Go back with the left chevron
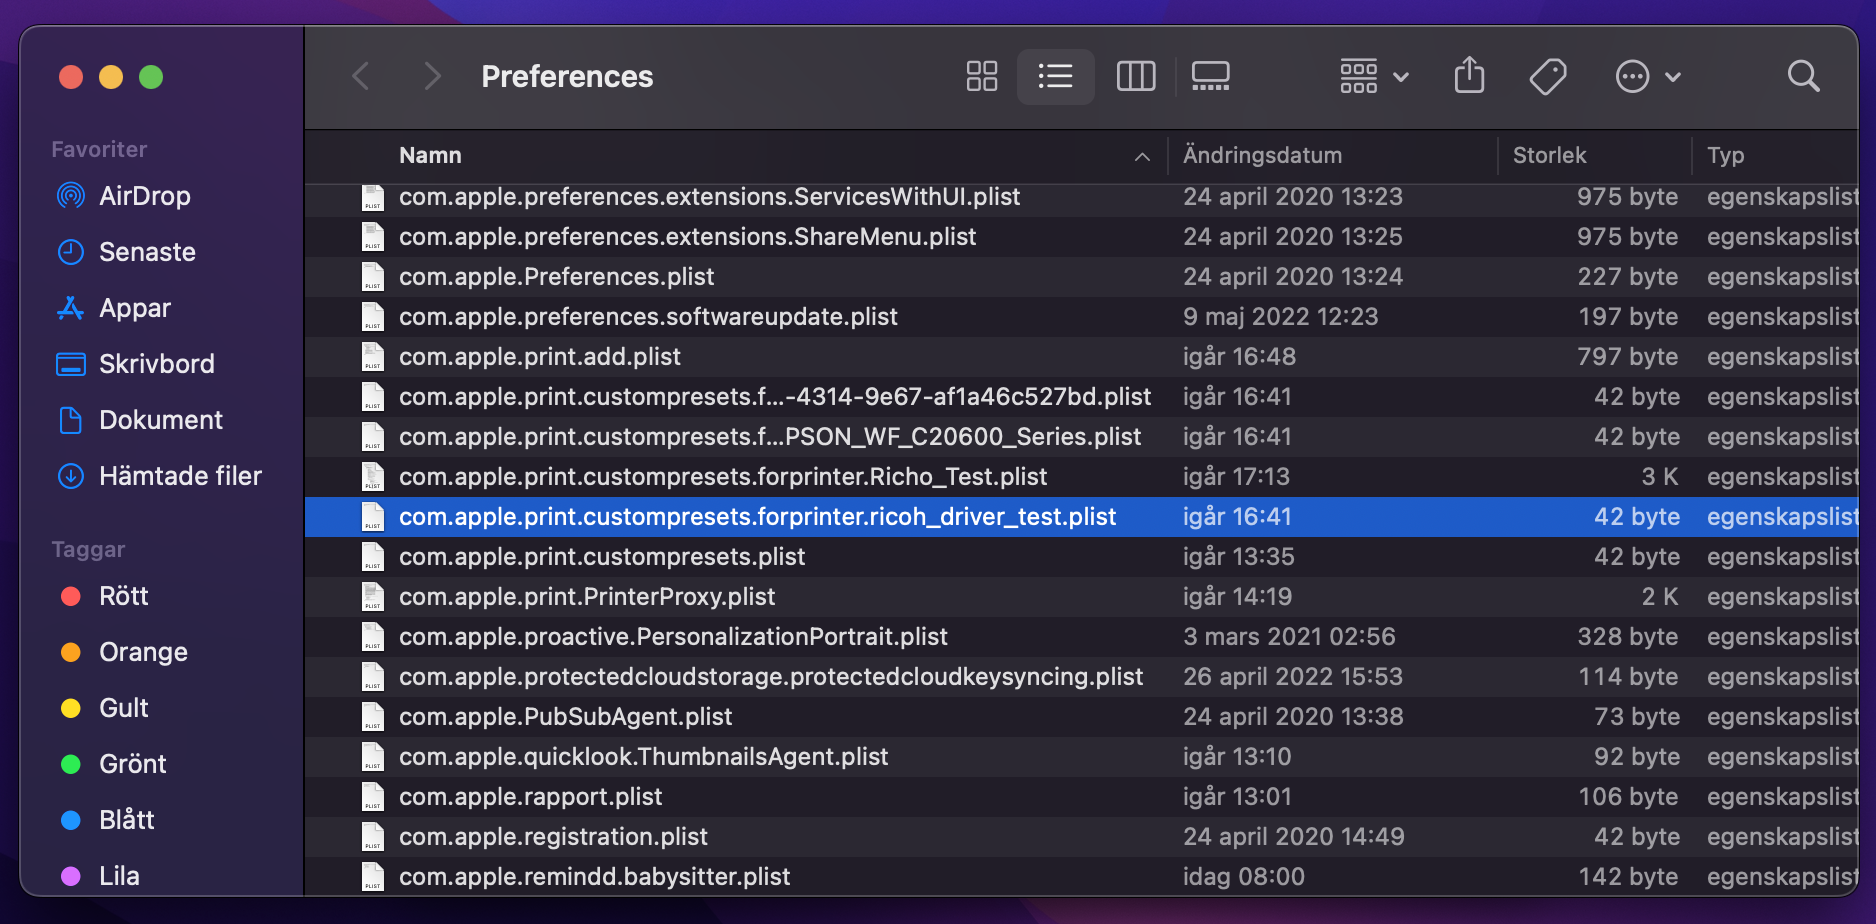 point(362,76)
